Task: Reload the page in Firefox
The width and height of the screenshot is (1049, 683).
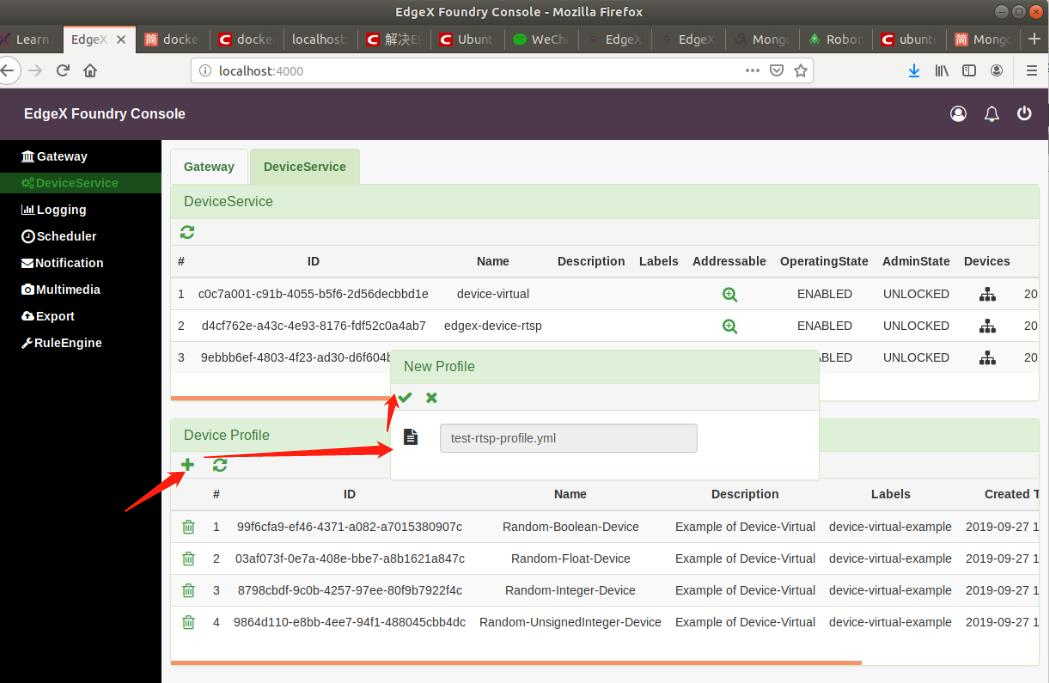Action: pos(63,70)
